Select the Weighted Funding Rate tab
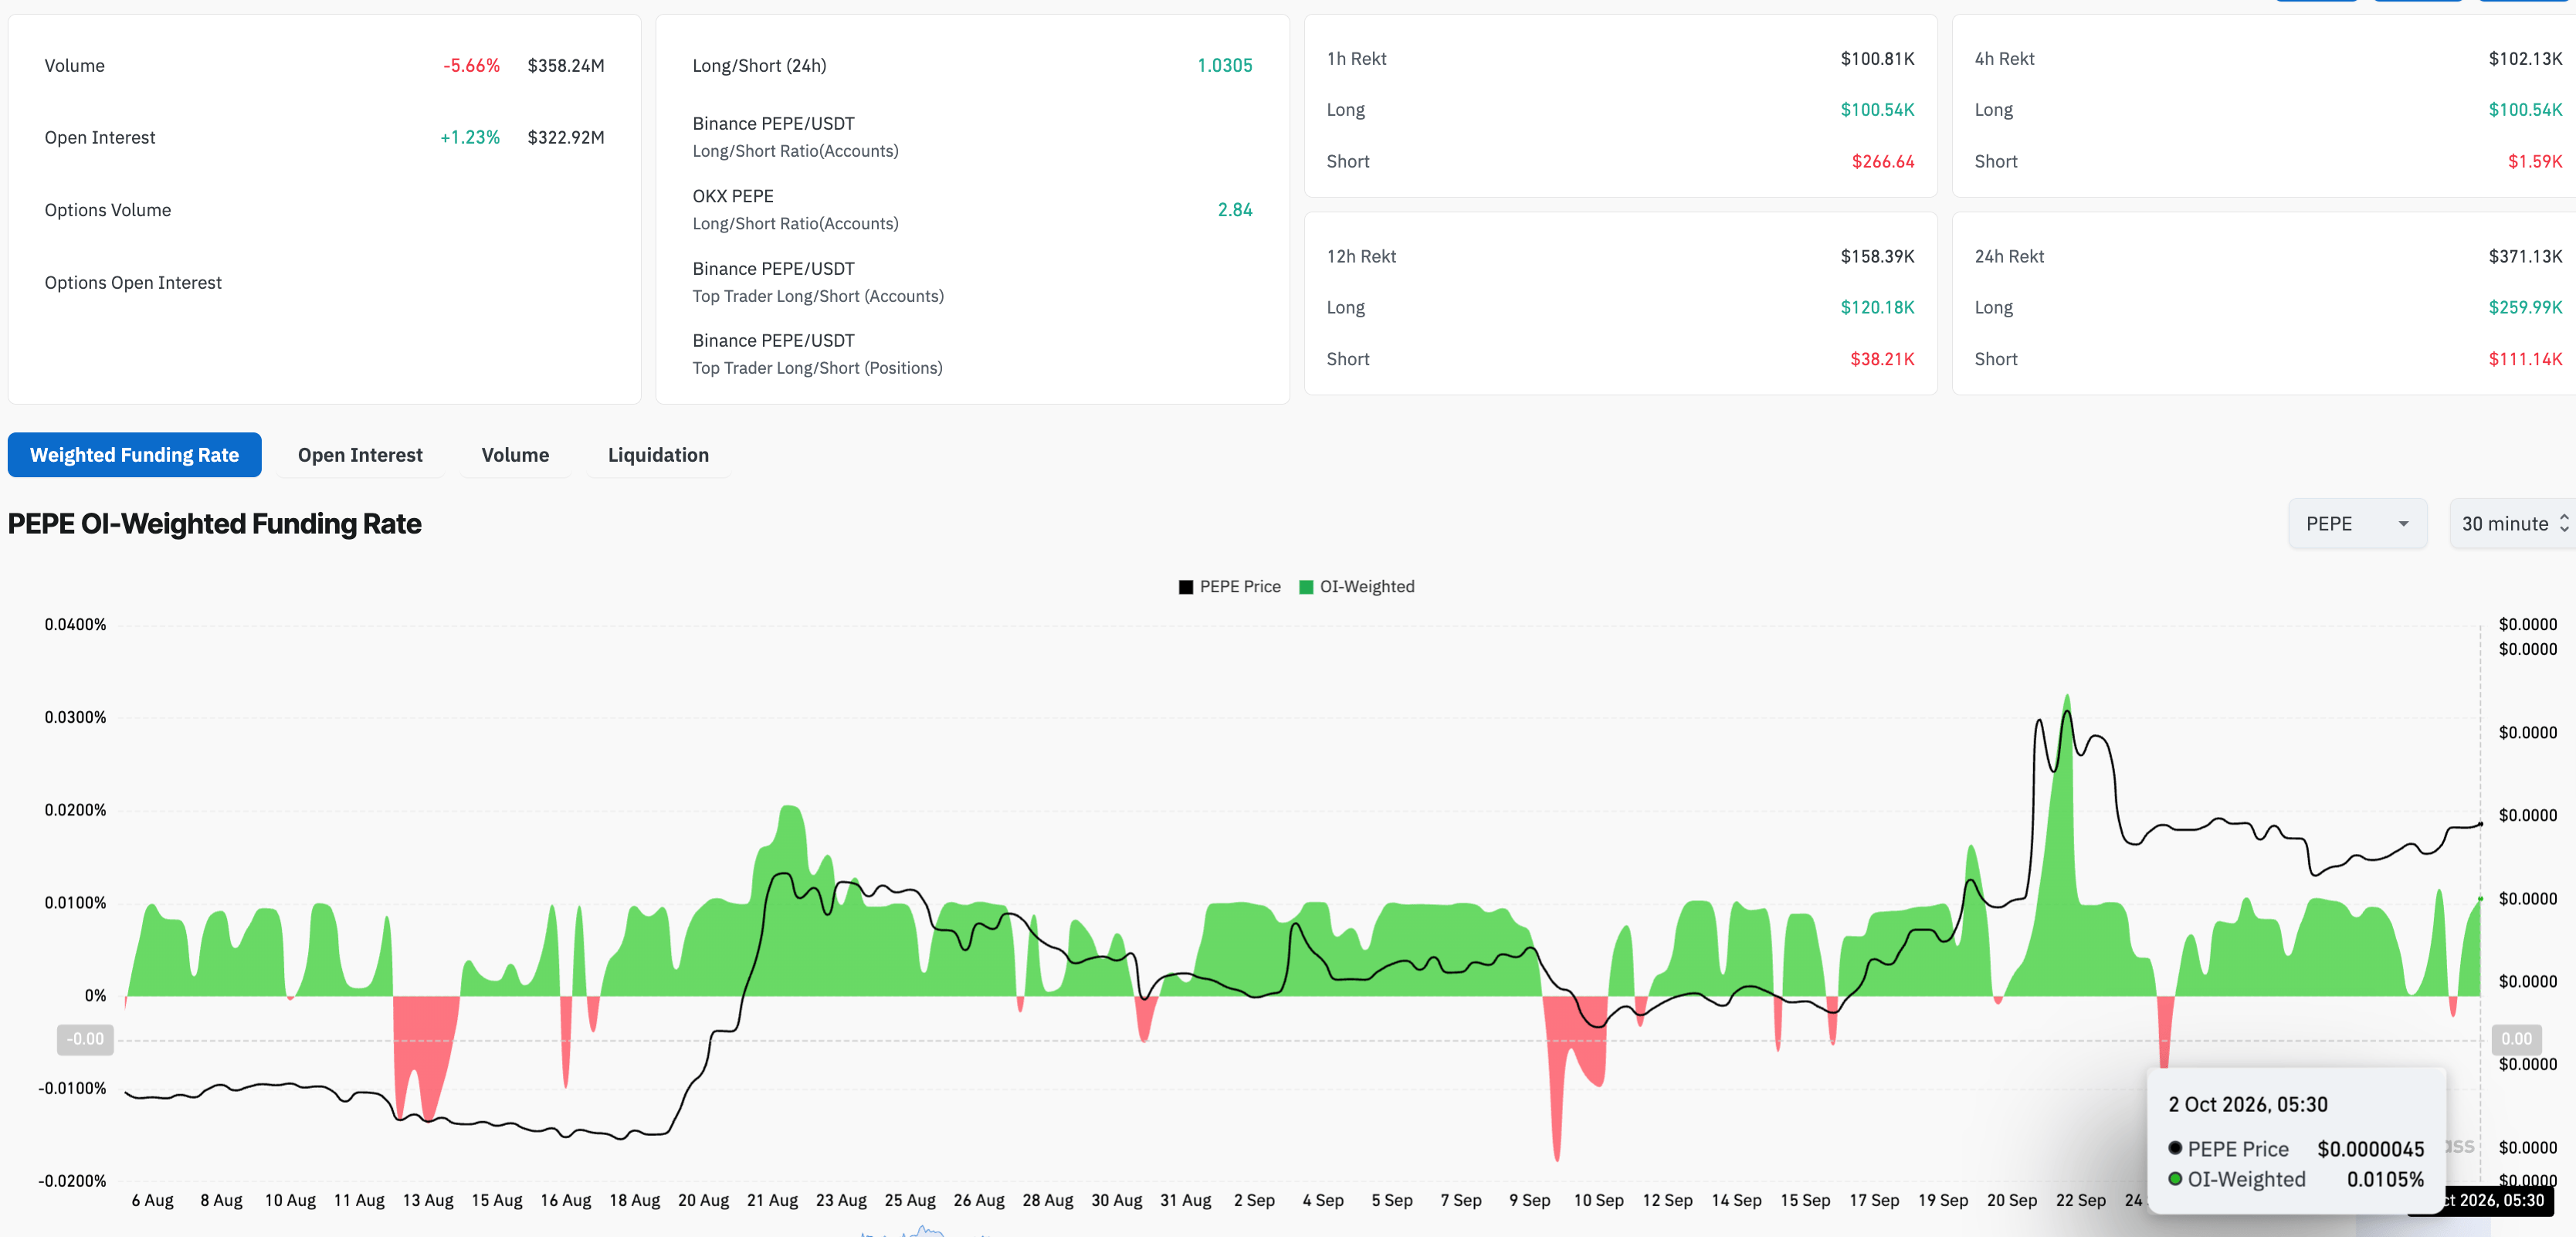Screen dimensions: 2576x1237 click(x=134, y=455)
